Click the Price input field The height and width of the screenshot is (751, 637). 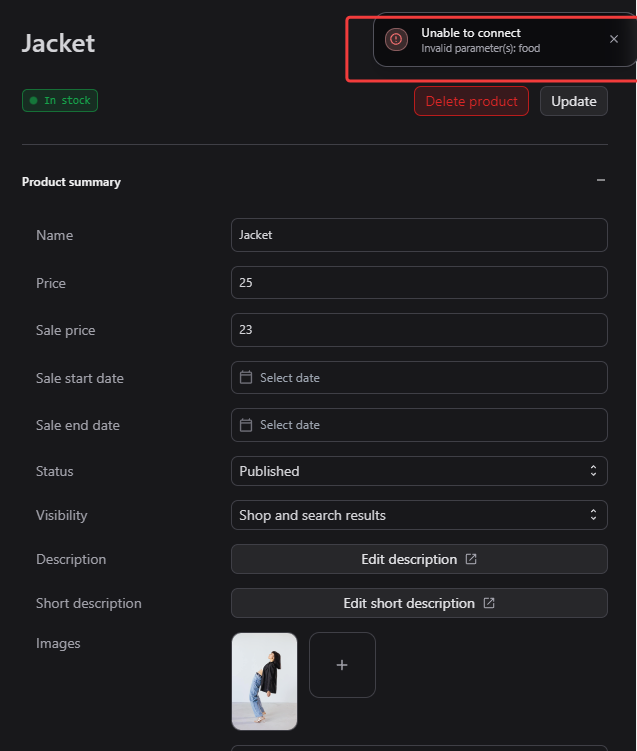coord(419,283)
